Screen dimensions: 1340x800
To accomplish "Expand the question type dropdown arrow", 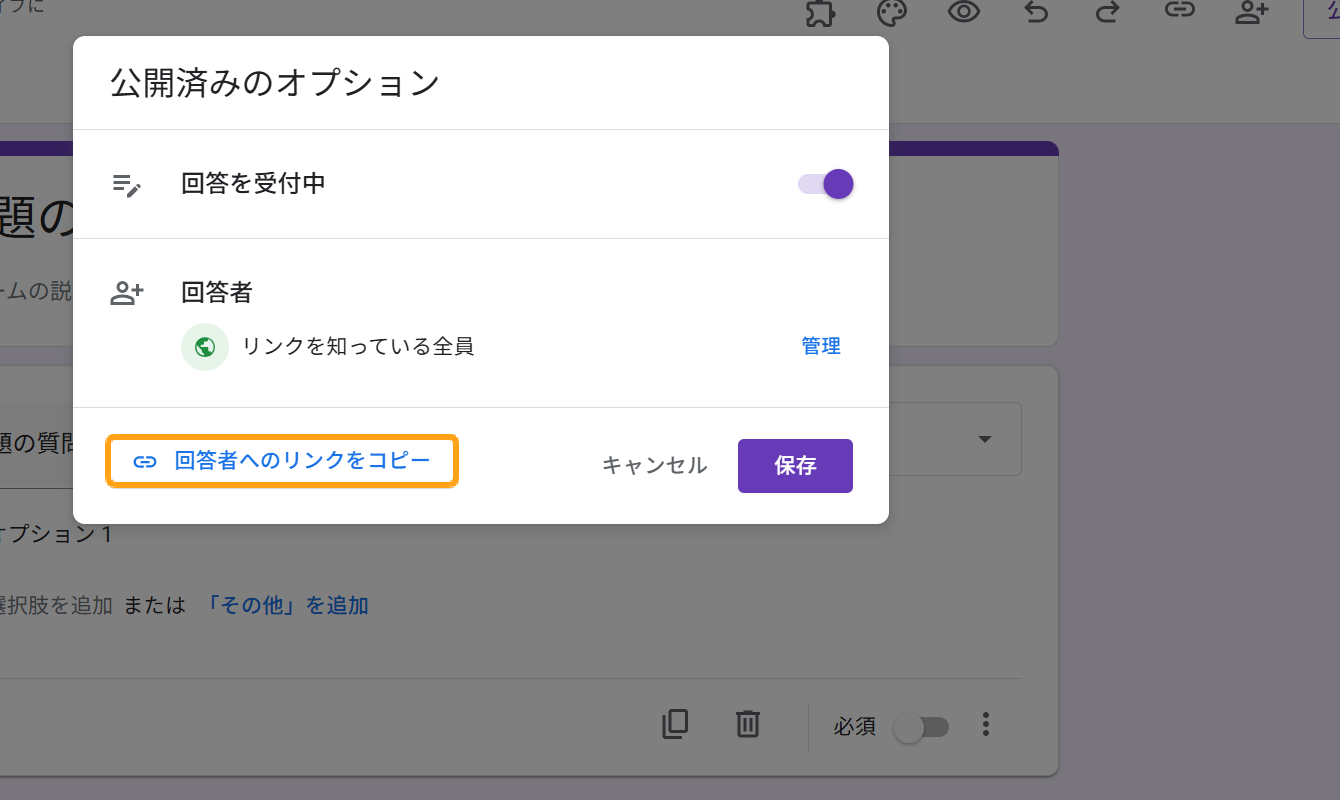I will (x=985, y=440).
